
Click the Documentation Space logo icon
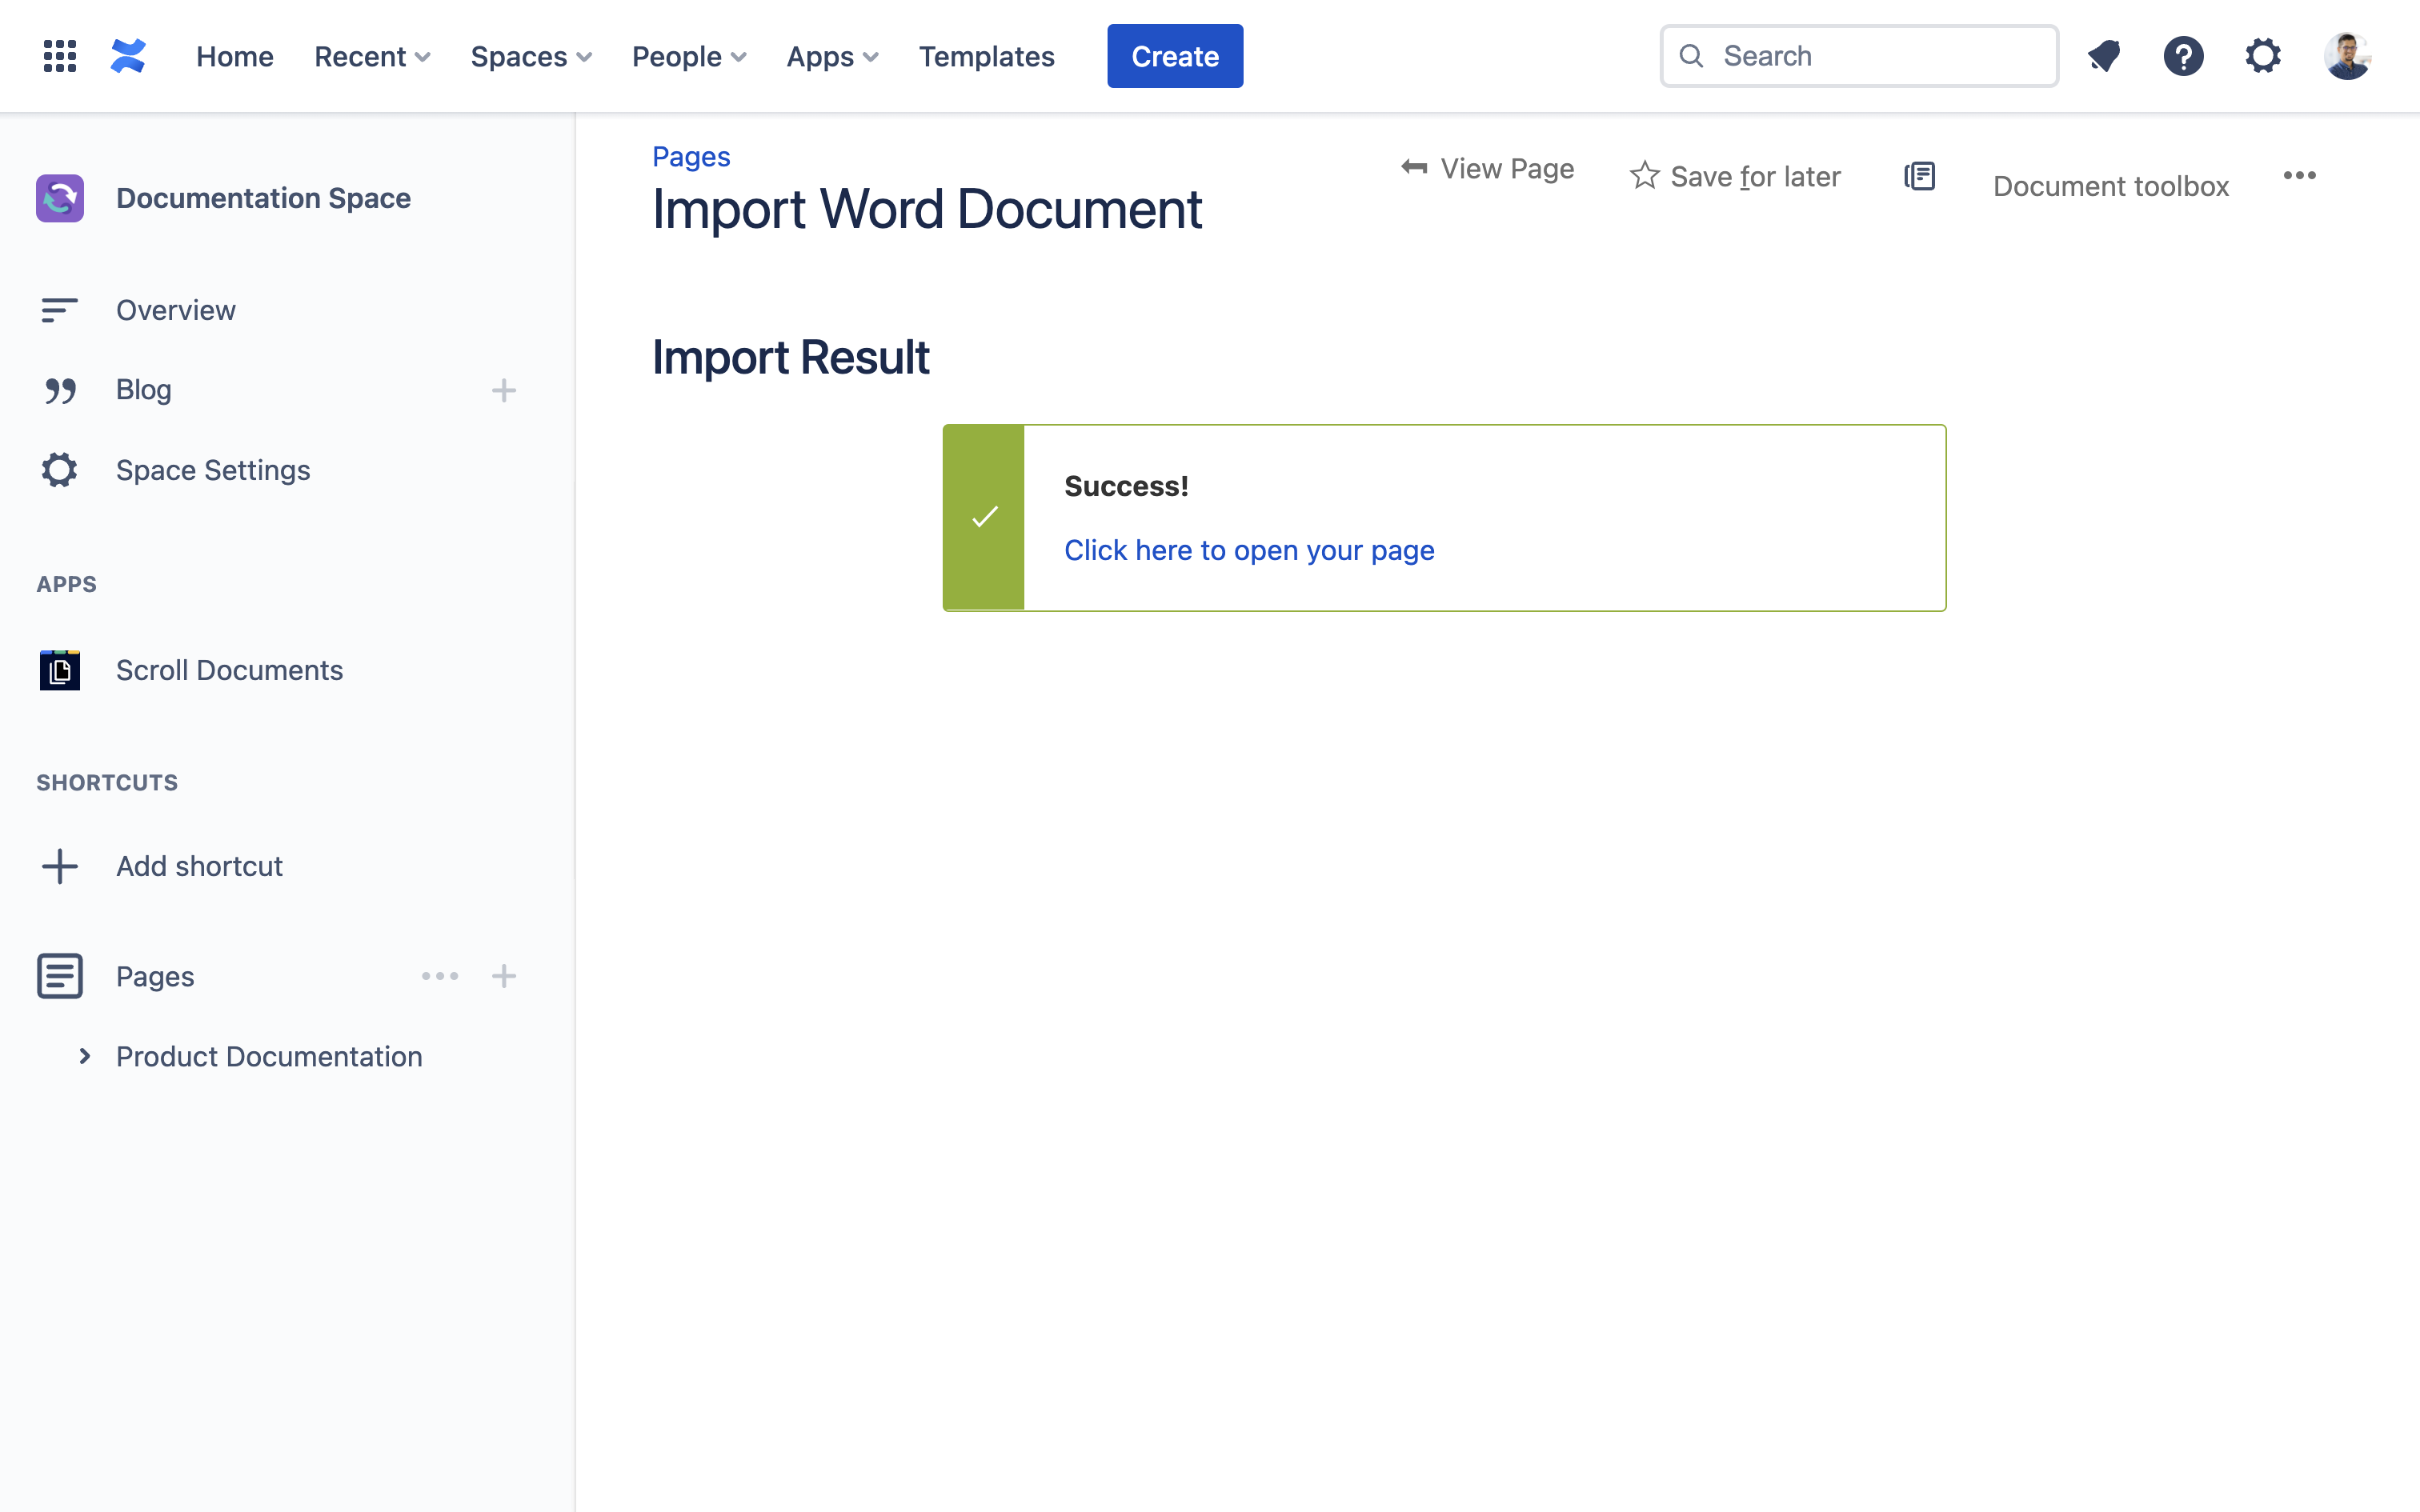click(x=60, y=198)
